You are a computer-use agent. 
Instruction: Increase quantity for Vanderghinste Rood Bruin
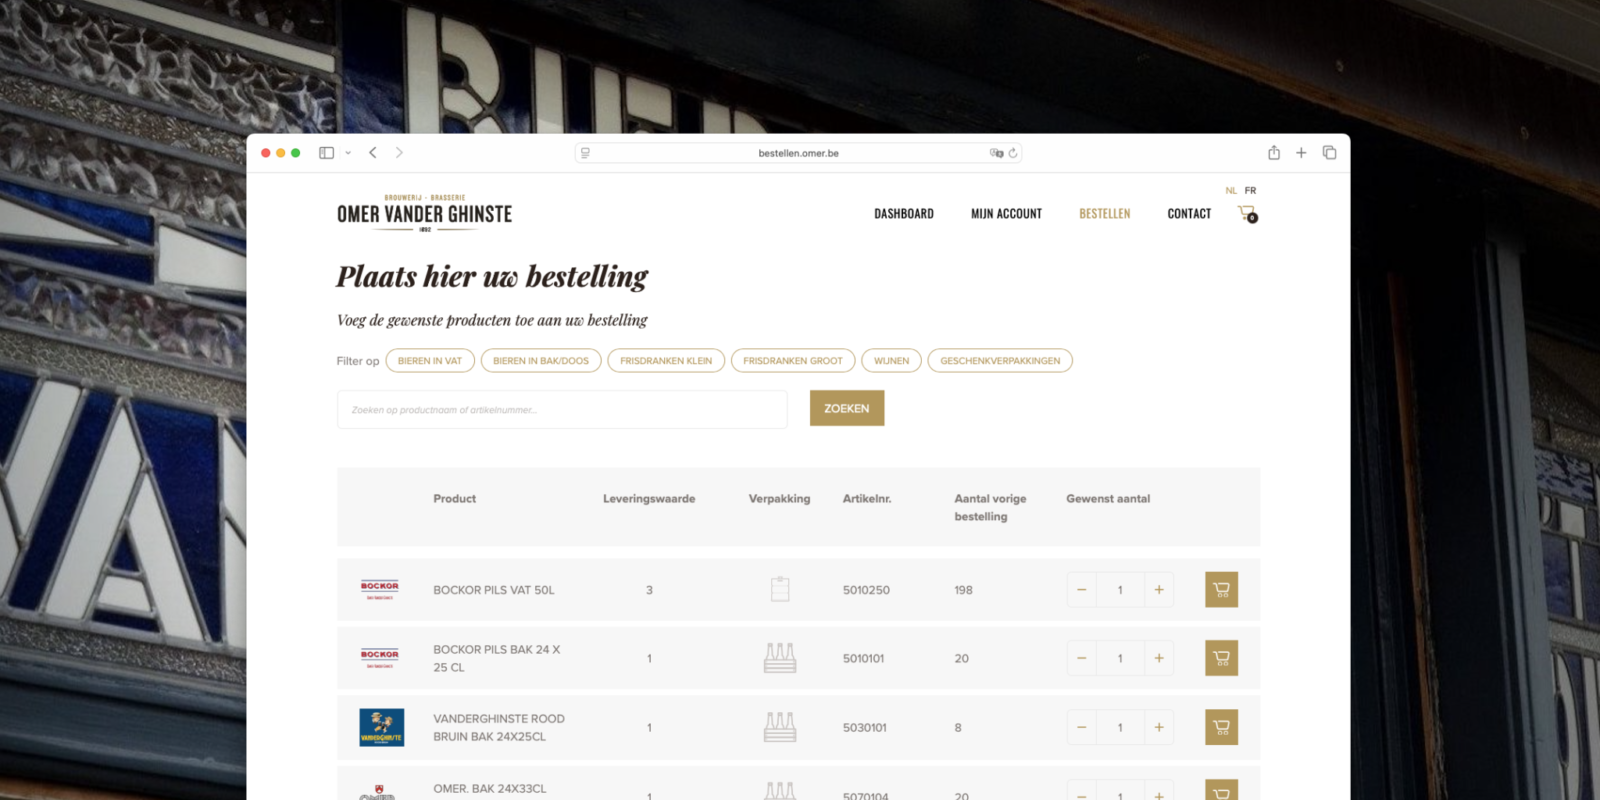[x=1159, y=728]
